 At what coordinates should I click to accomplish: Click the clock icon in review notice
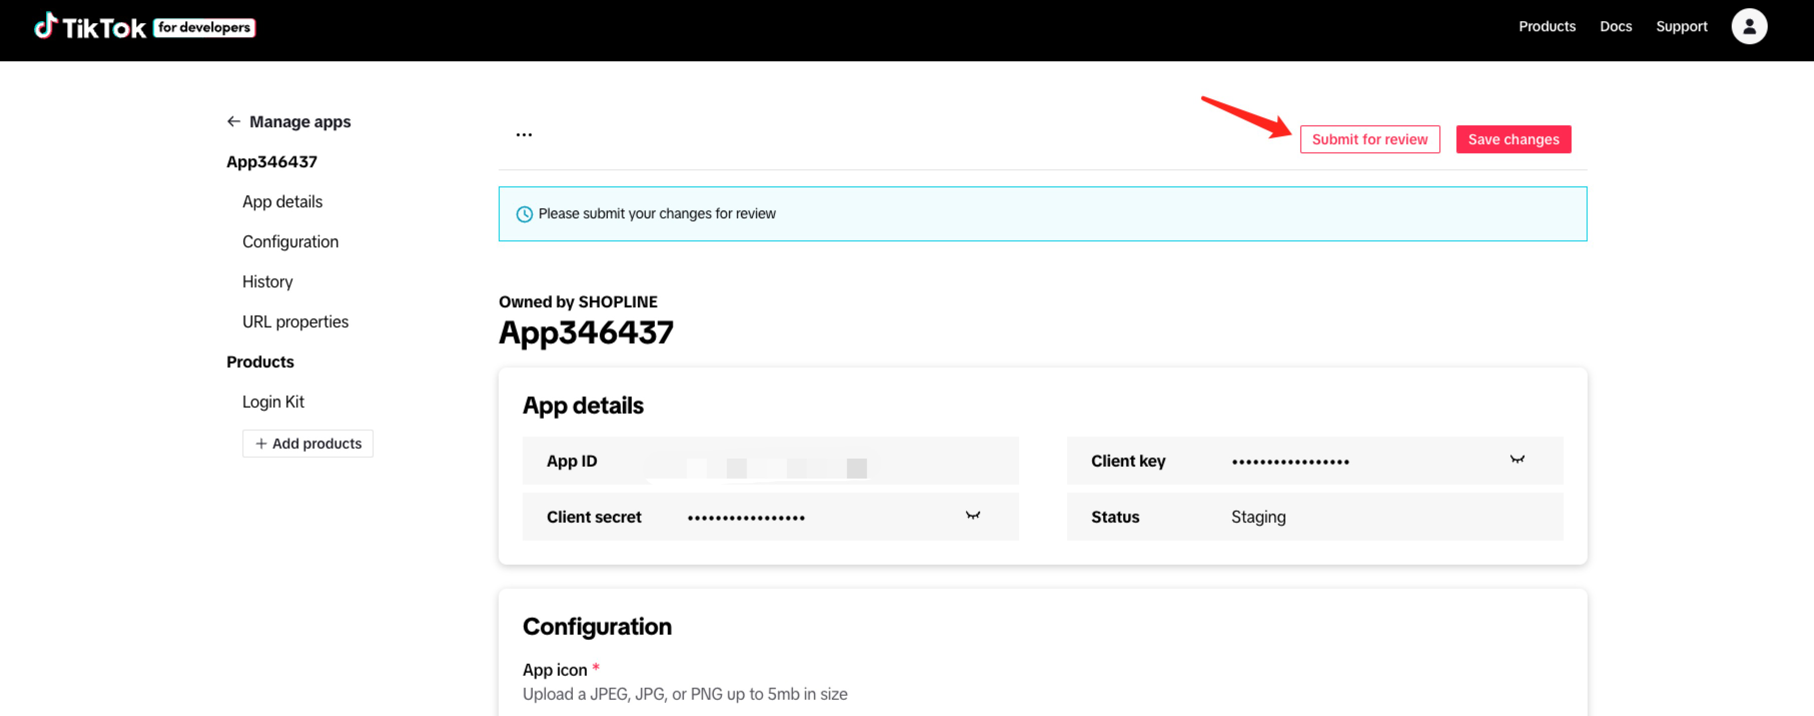click(x=524, y=214)
